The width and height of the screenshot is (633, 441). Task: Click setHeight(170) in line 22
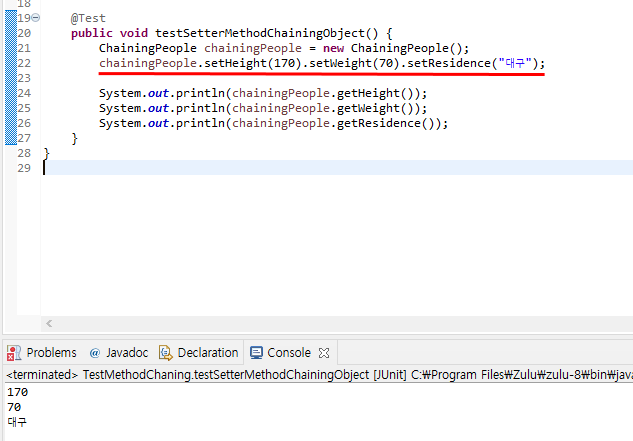(x=253, y=63)
